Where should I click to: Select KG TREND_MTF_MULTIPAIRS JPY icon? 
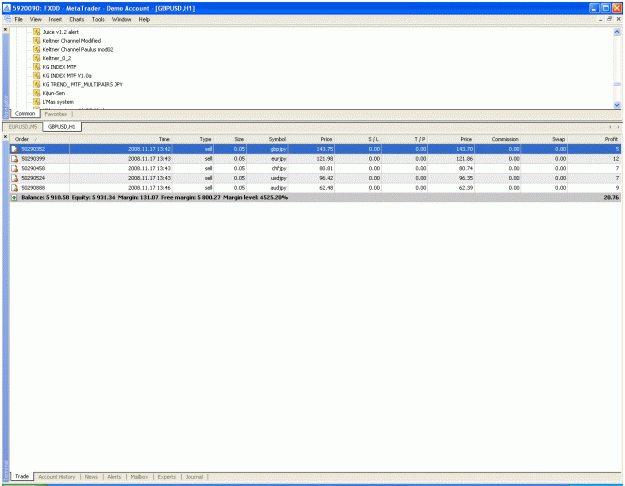click(x=37, y=85)
